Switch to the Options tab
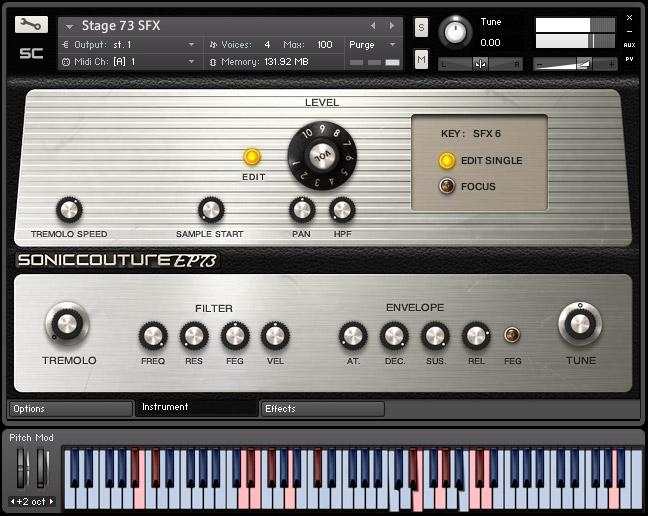Screen dimensions: 648x516 click(71, 409)
